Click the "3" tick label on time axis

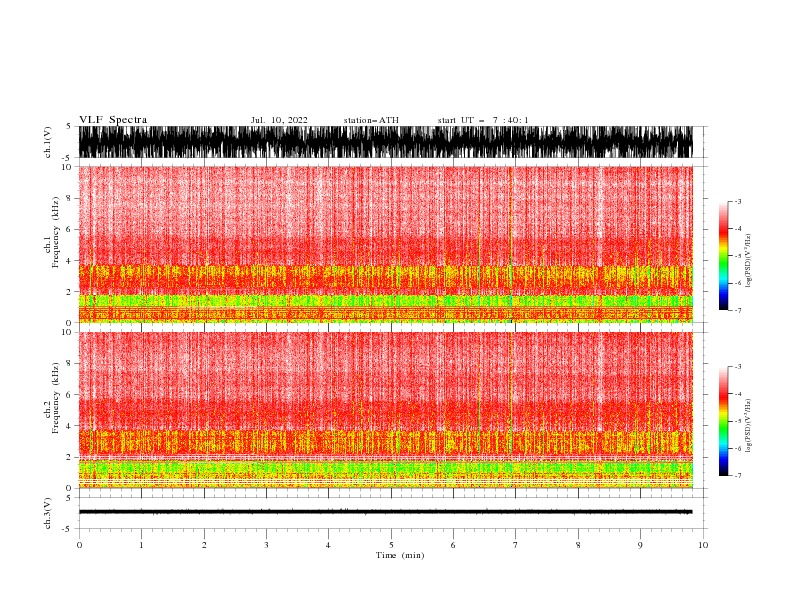(266, 545)
